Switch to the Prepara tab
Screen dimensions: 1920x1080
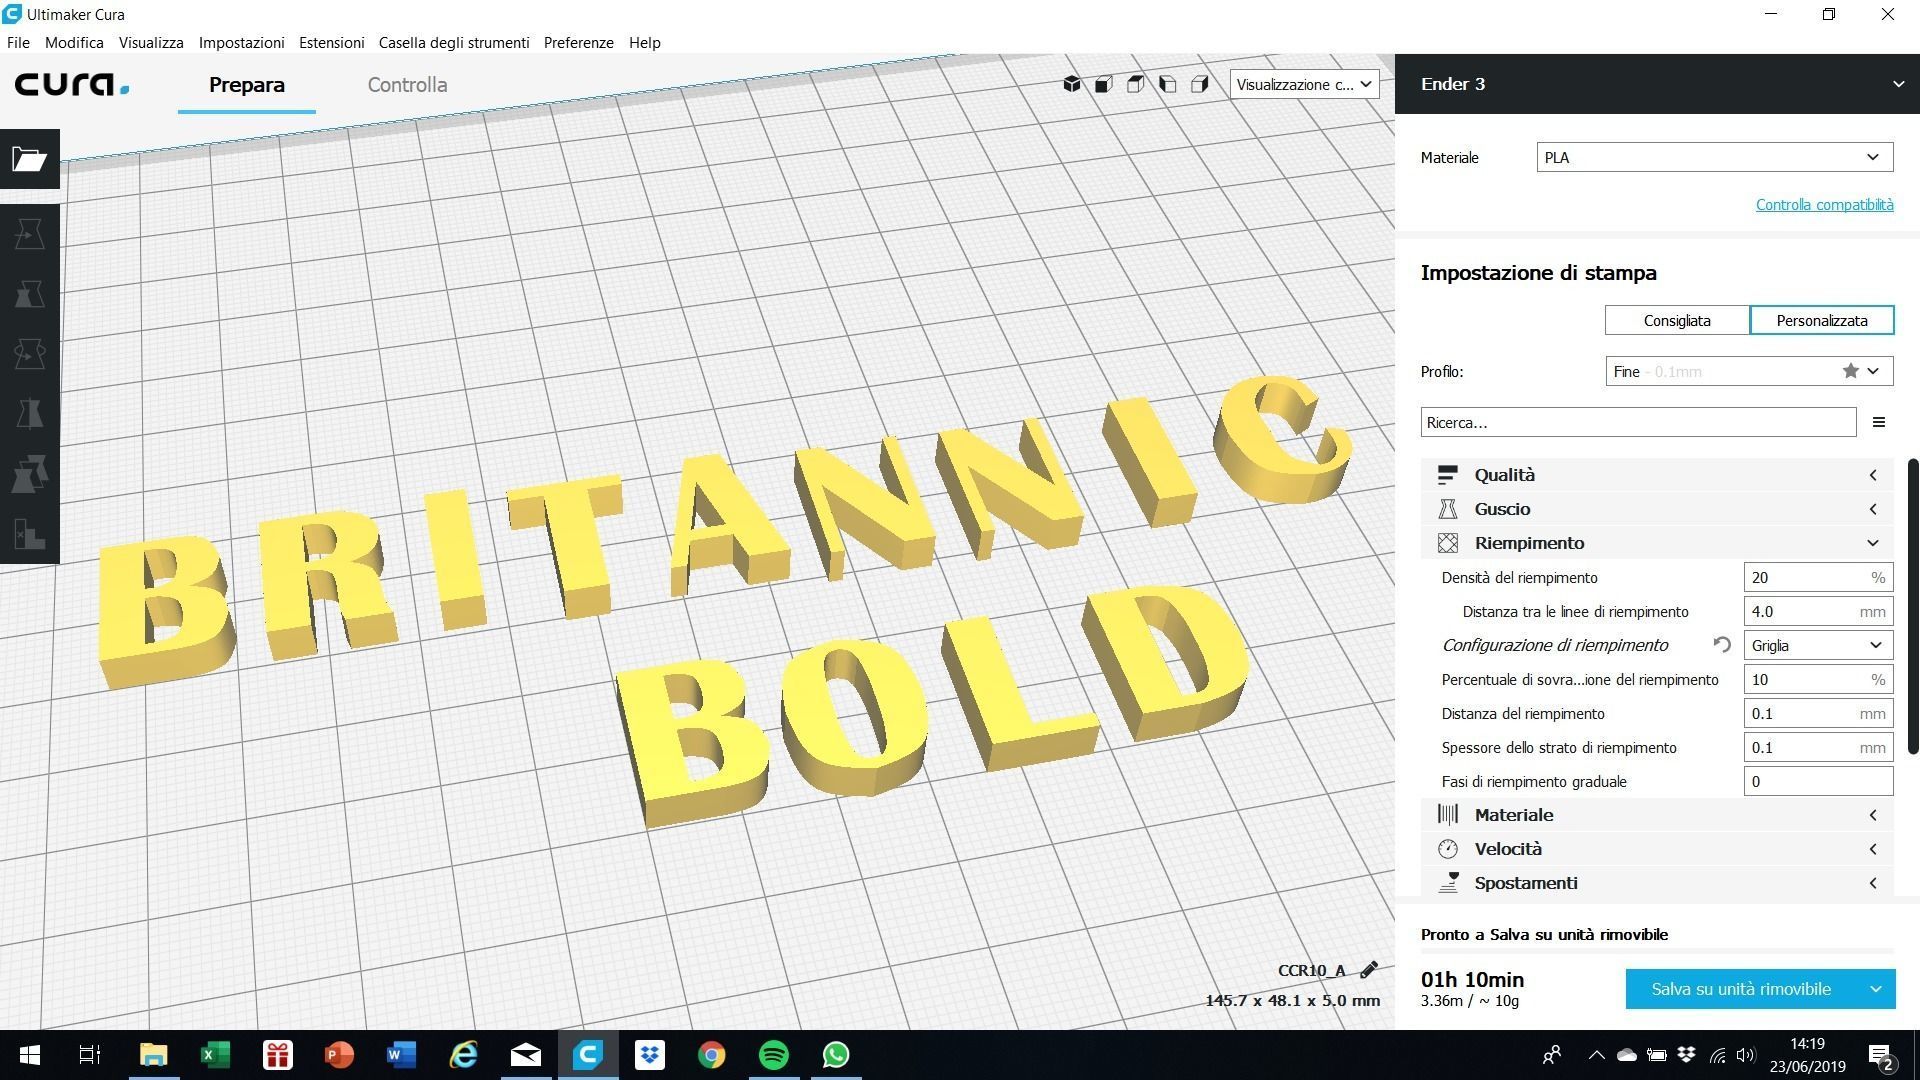click(x=247, y=84)
